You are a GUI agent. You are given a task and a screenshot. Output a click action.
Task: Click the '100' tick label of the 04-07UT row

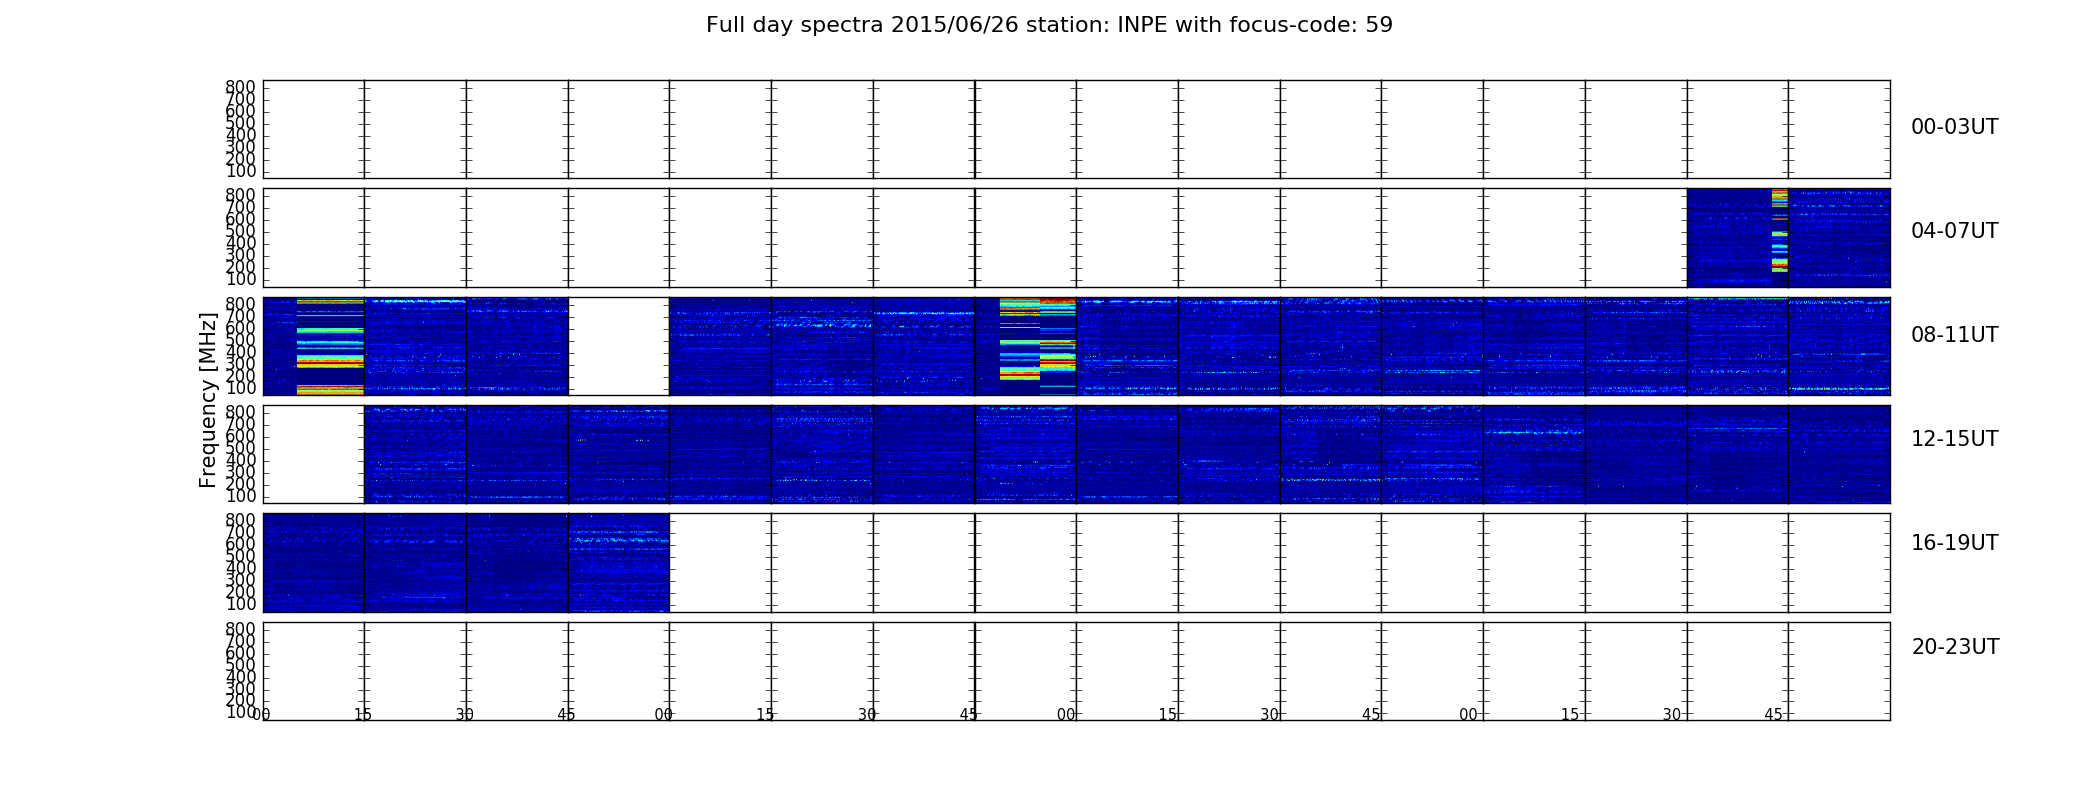click(240, 279)
